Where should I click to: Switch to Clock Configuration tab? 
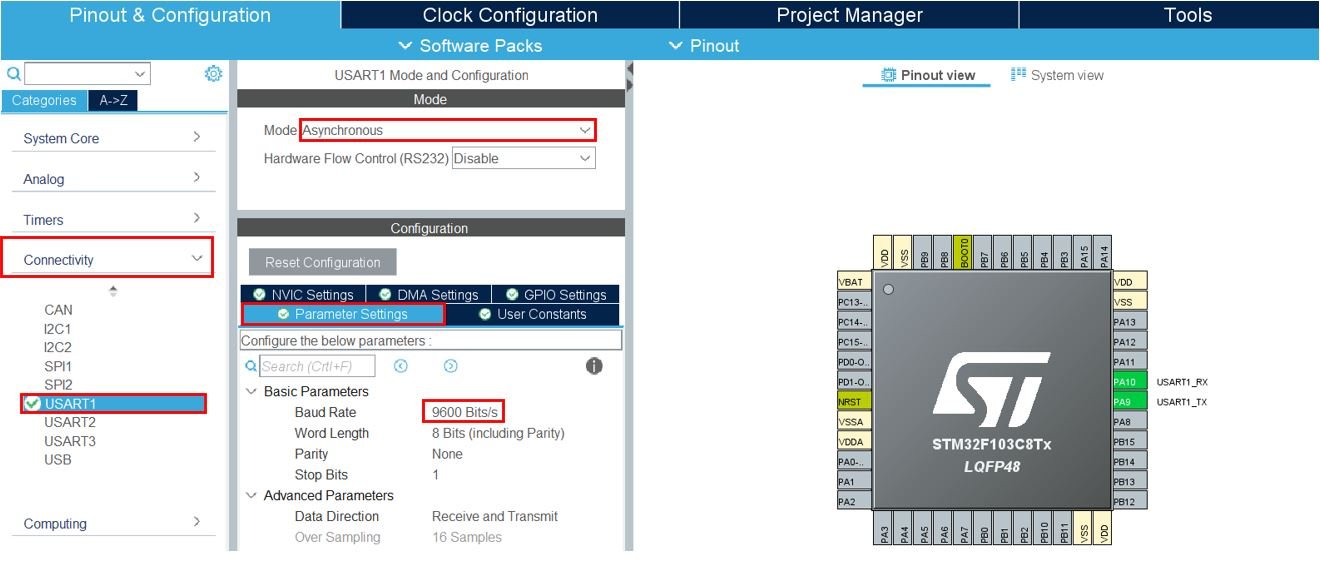510,15
